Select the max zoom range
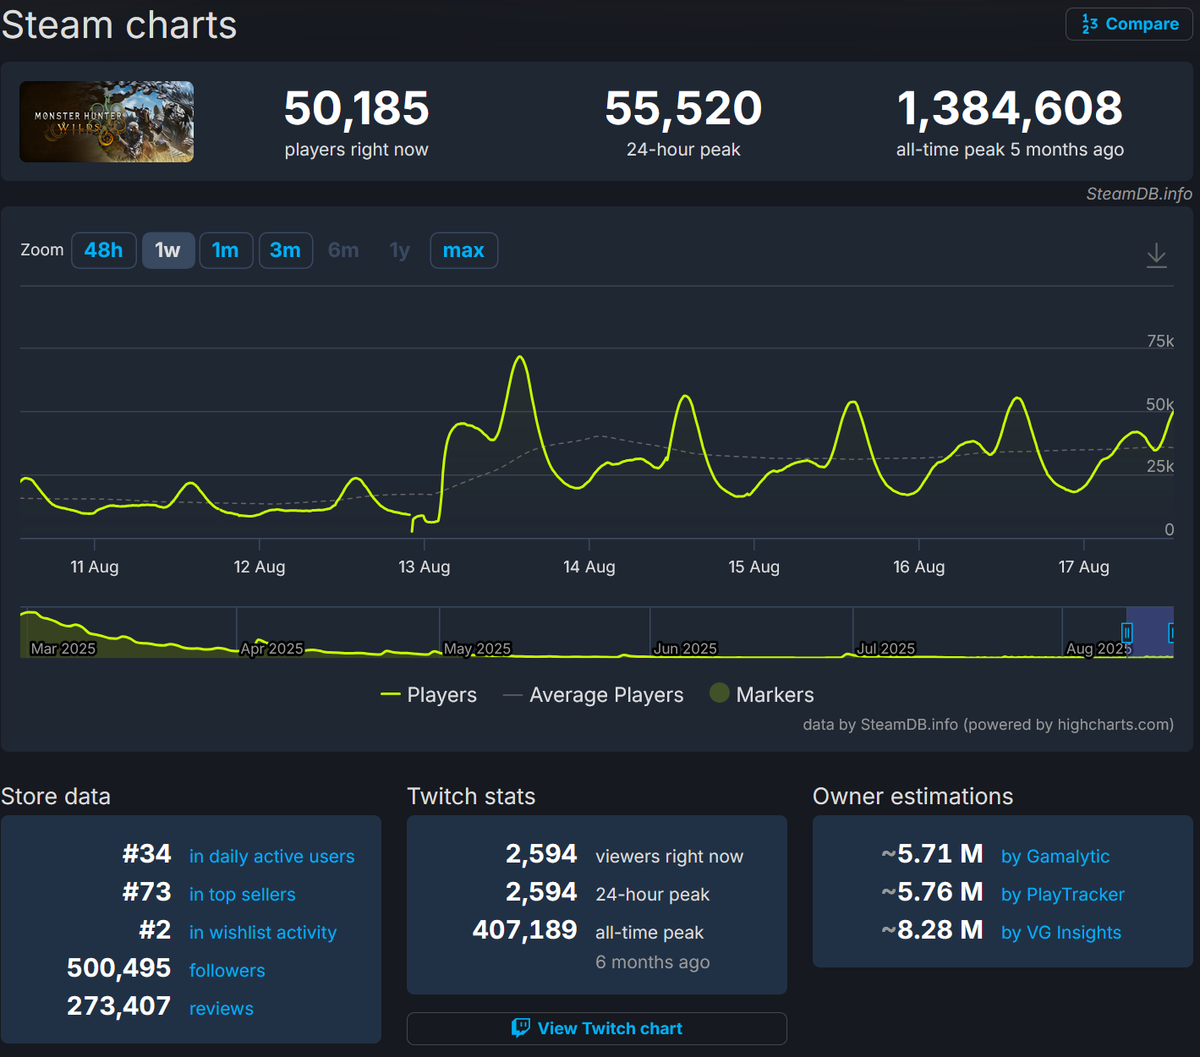 click(x=464, y=250)
